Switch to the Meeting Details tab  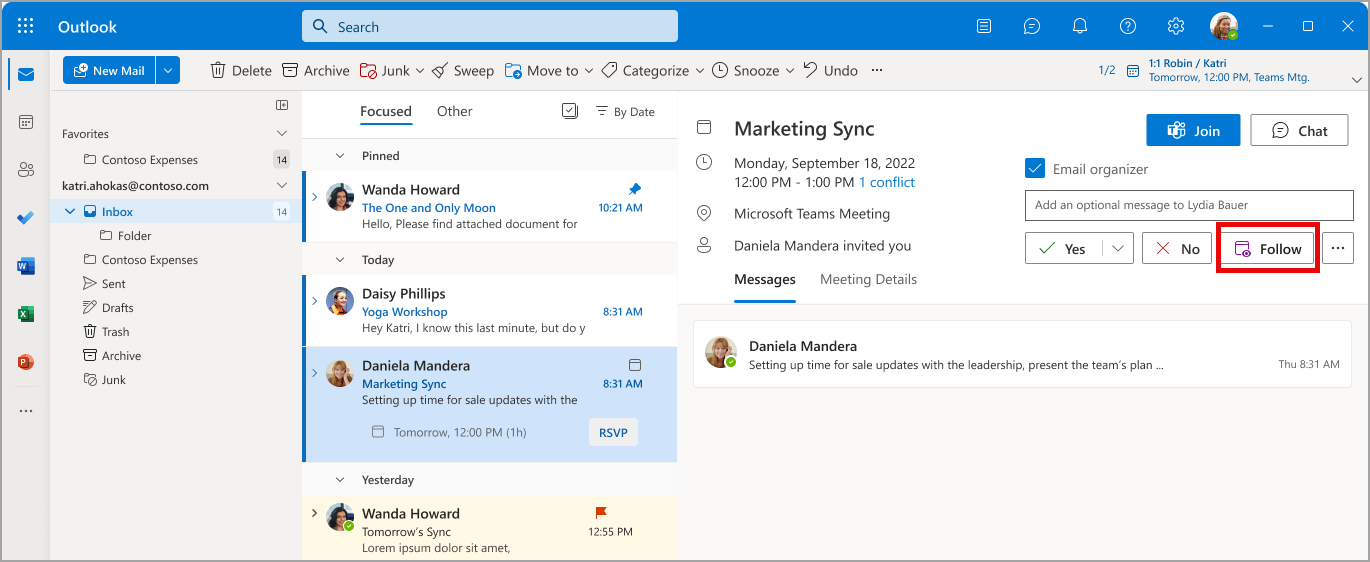[868, 279]
